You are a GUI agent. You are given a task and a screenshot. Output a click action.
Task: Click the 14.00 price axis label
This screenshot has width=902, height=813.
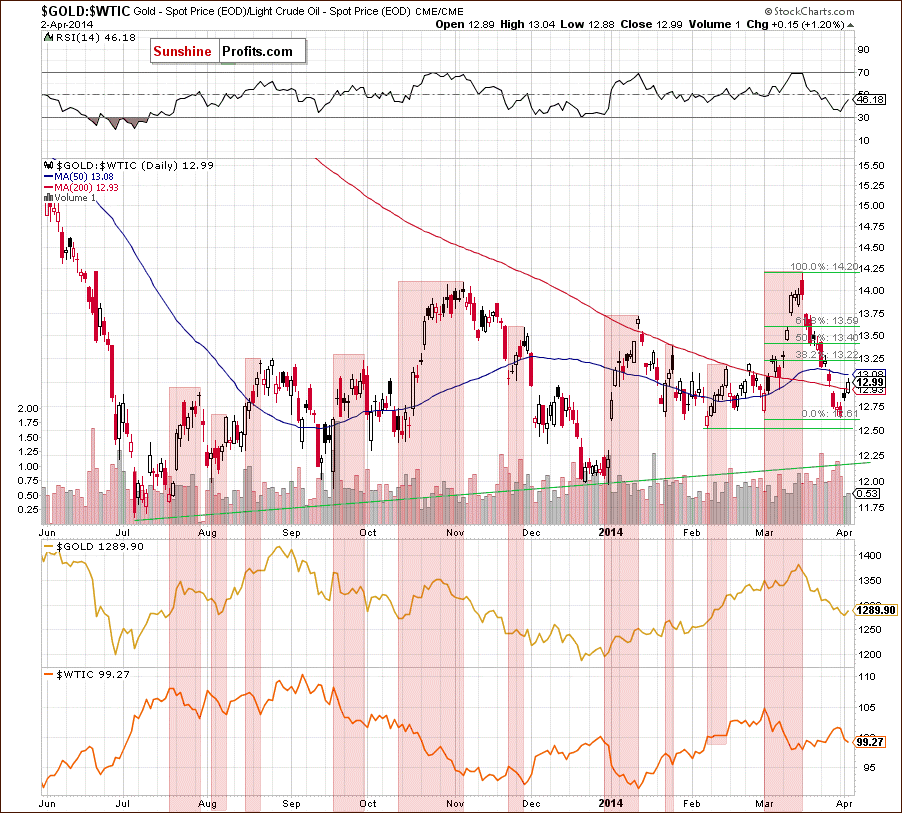(870, 291)
